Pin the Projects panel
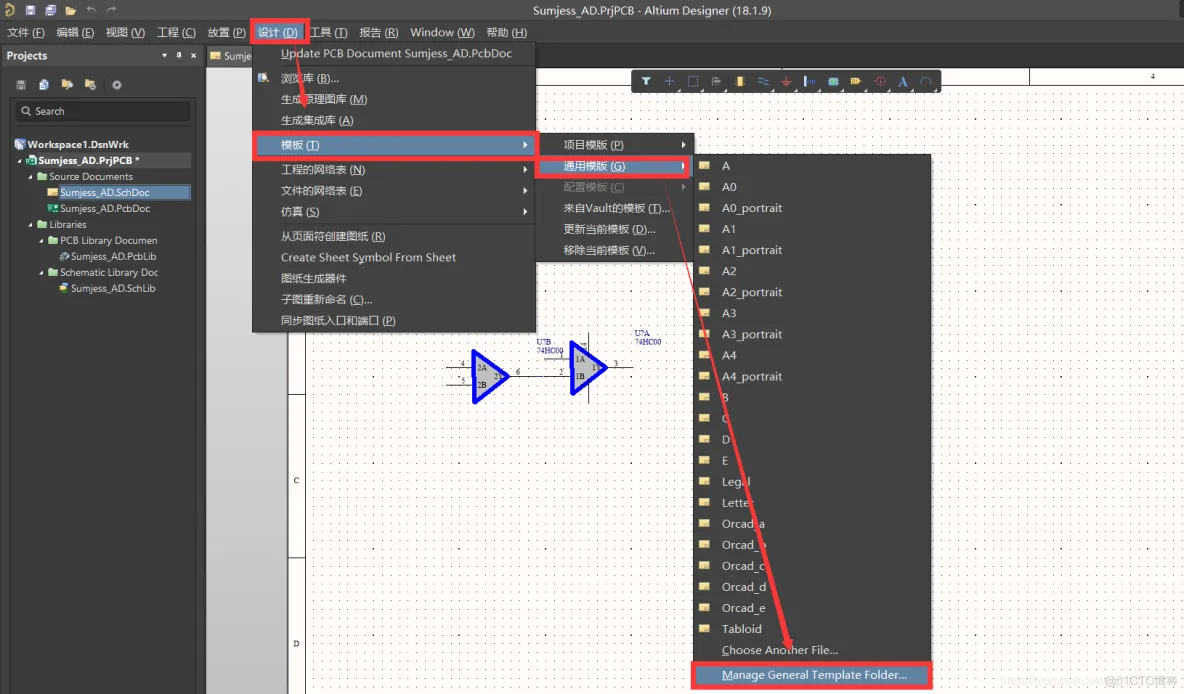Image resolution: width=1184 pixels, height=694 pixels. pyautogui.click(x=179, y=55)
